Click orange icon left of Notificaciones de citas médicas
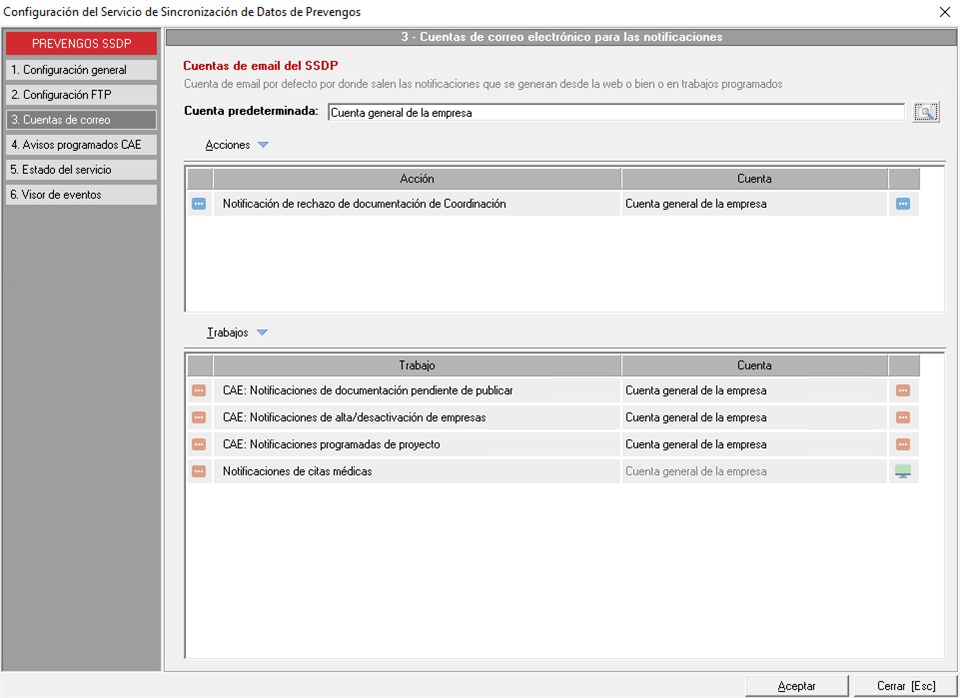 click(199, 472)
